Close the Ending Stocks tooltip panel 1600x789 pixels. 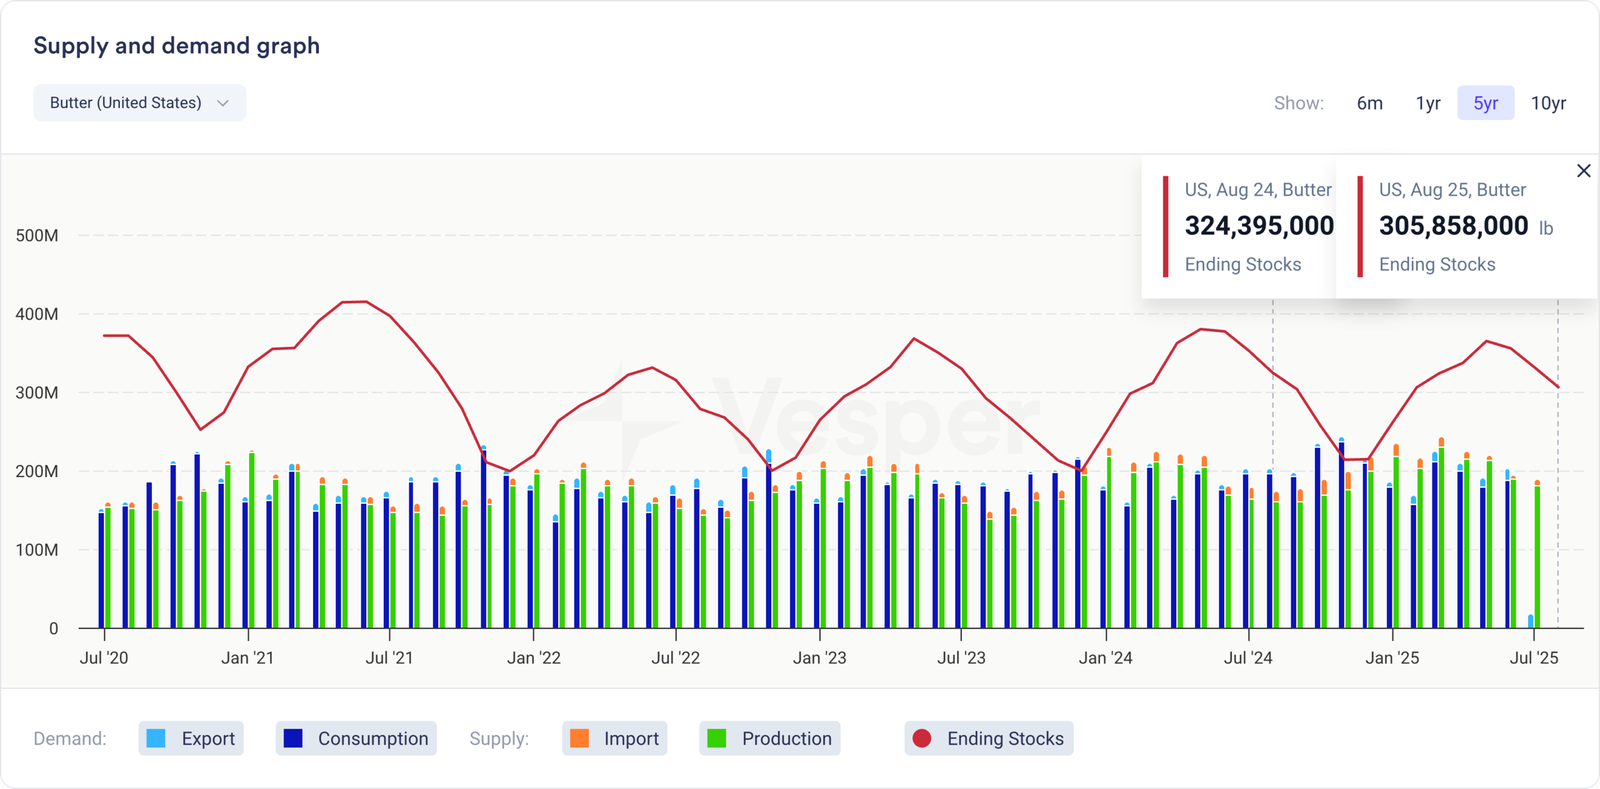click(x=1583, y=171)
